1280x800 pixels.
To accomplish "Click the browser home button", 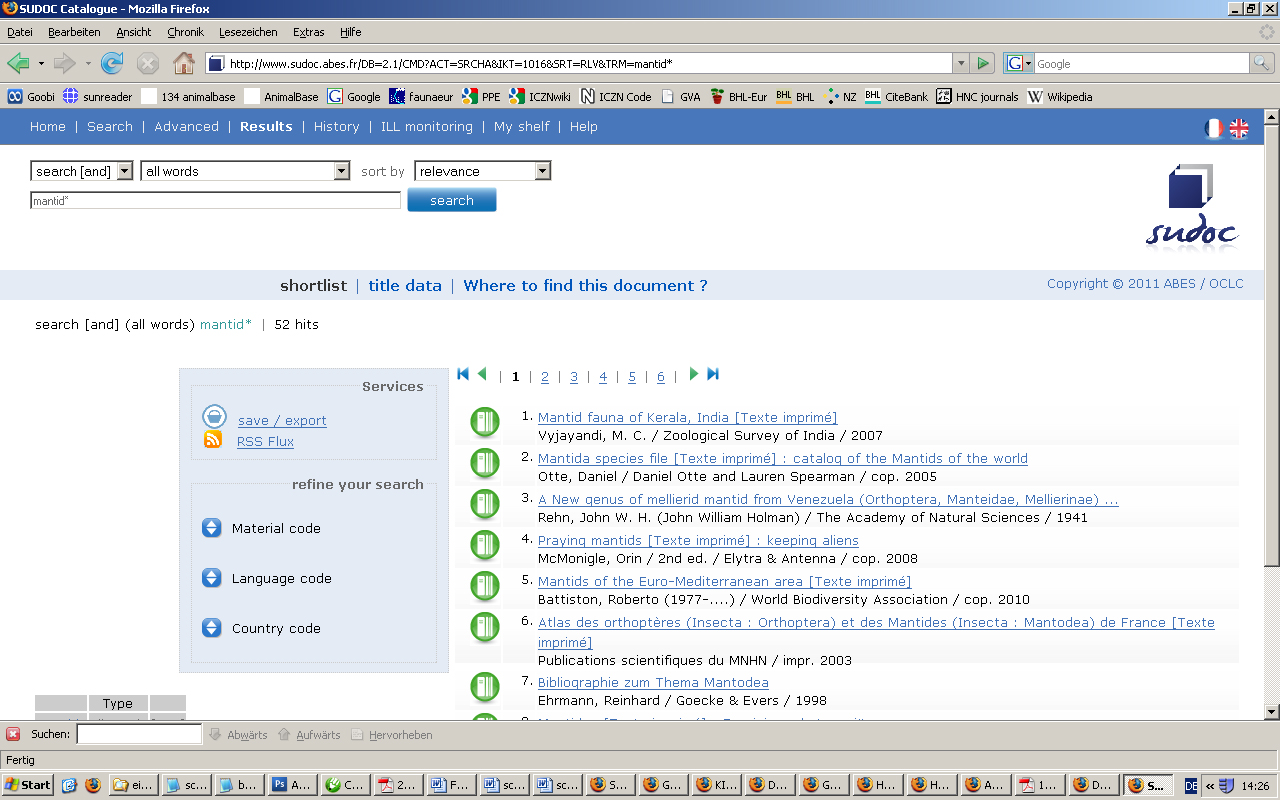I will coord(184,64).
